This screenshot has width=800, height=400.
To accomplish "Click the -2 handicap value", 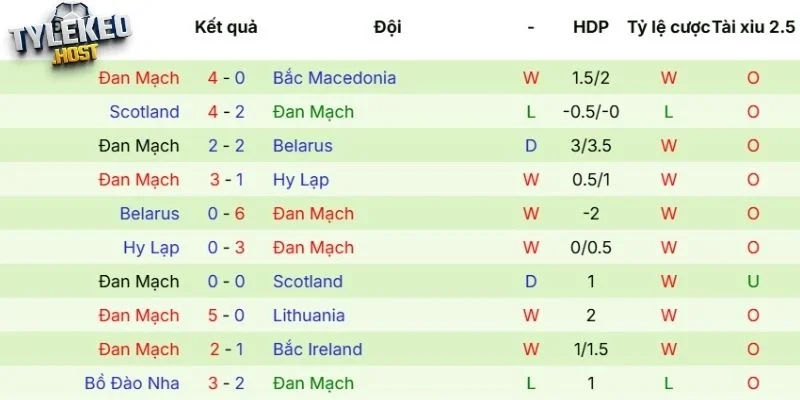I will (x=591, y=214).
